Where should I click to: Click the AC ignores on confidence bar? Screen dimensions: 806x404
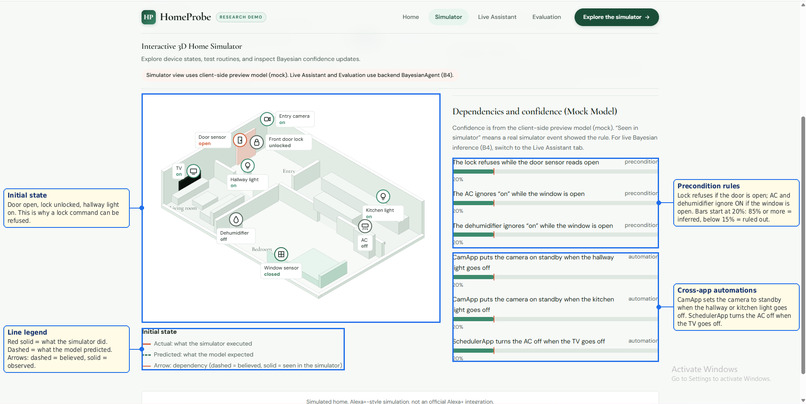click(555, 203)
